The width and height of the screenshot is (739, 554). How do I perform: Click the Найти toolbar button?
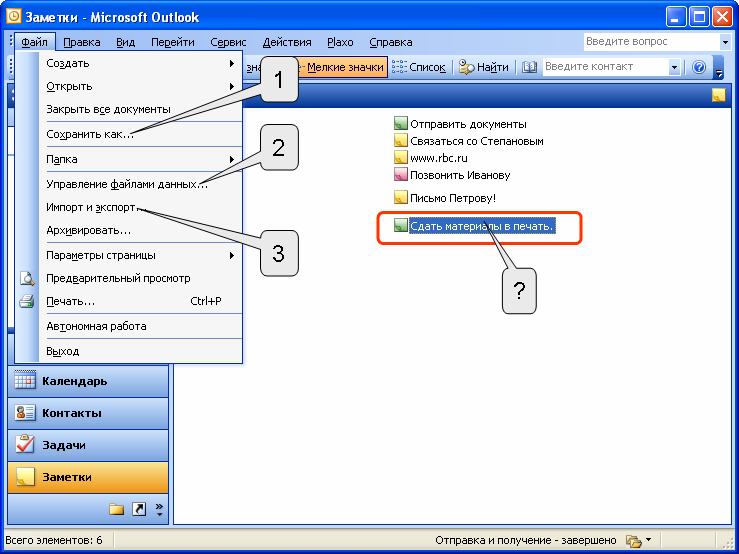point(484,67)
